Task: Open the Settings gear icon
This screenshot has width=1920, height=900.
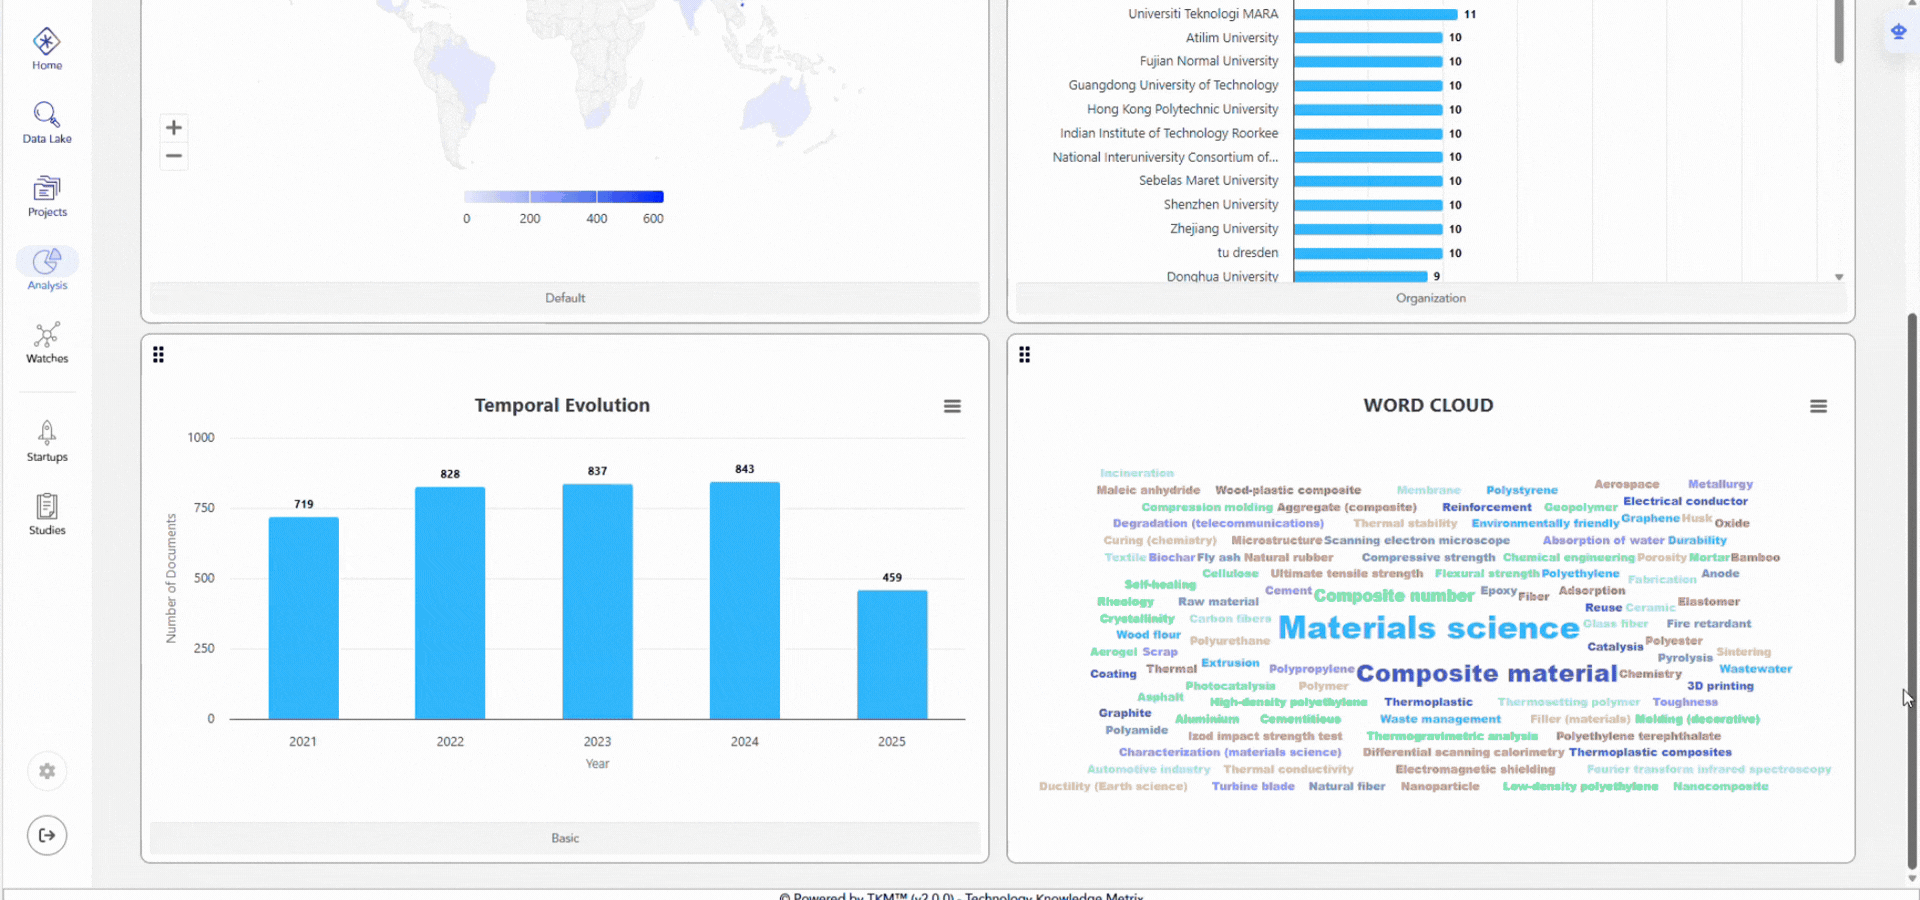Action: coord(46,771)
